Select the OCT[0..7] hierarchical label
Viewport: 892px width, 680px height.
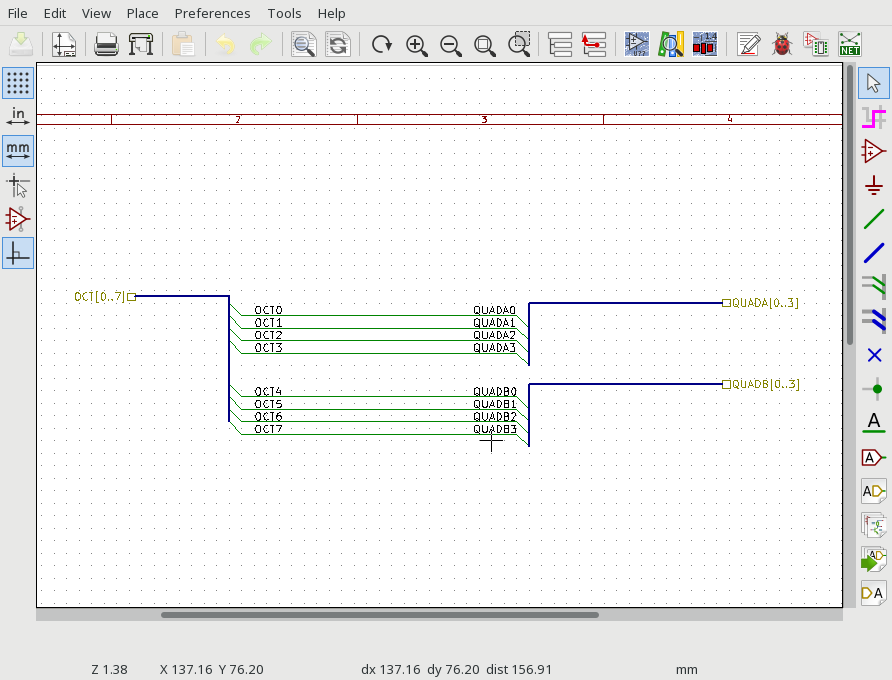[105, 296]
